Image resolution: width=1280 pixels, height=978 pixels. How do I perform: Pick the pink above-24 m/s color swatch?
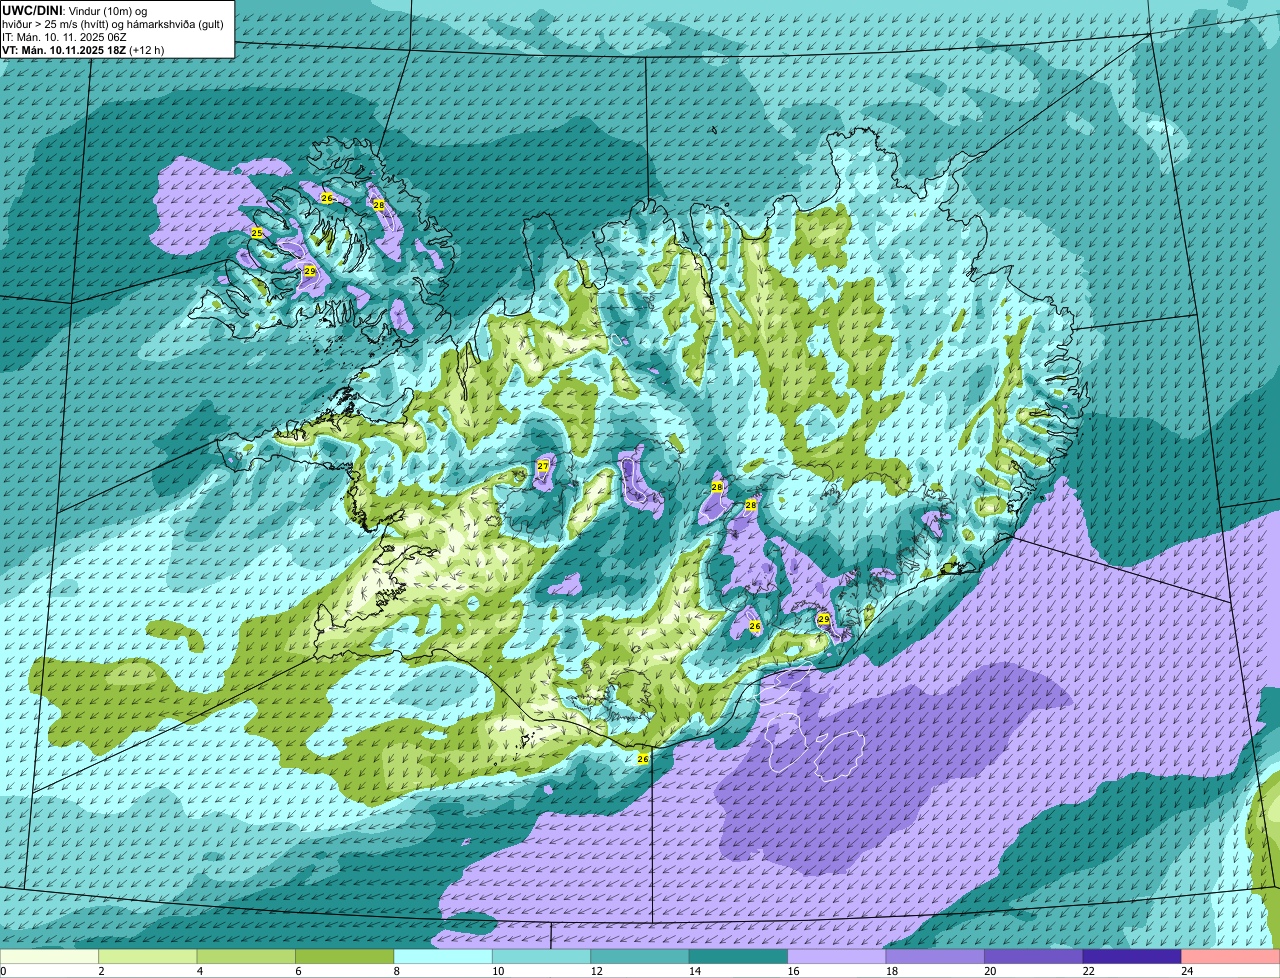pyautogui.click(x=1231, y=956)
